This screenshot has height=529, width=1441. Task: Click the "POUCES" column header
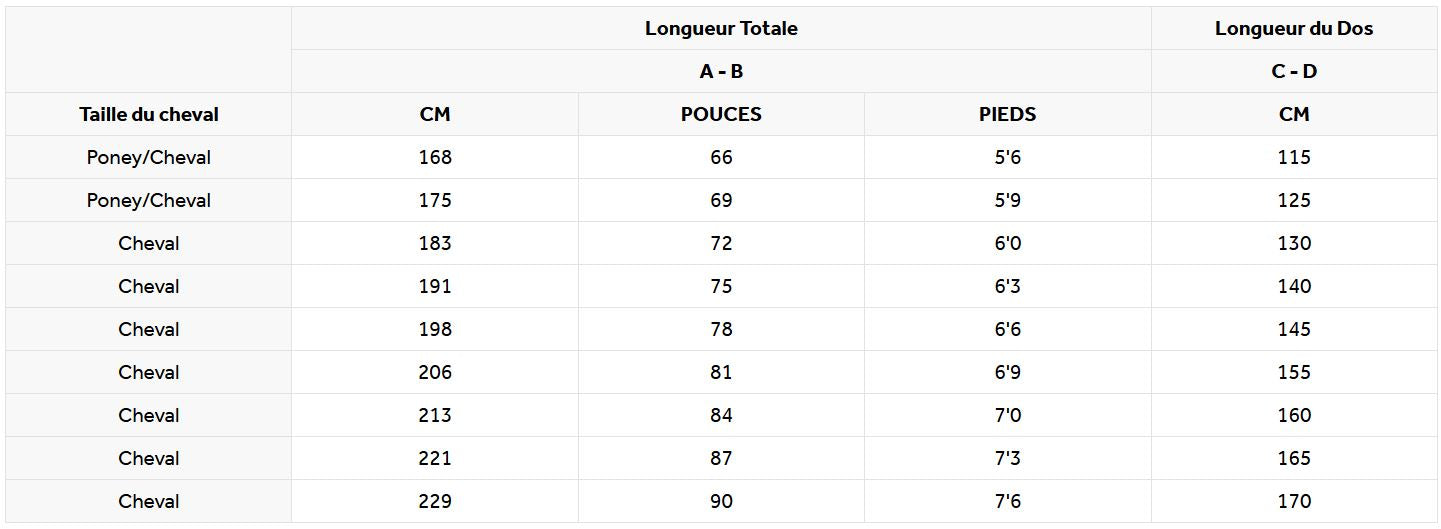point(721,114)
